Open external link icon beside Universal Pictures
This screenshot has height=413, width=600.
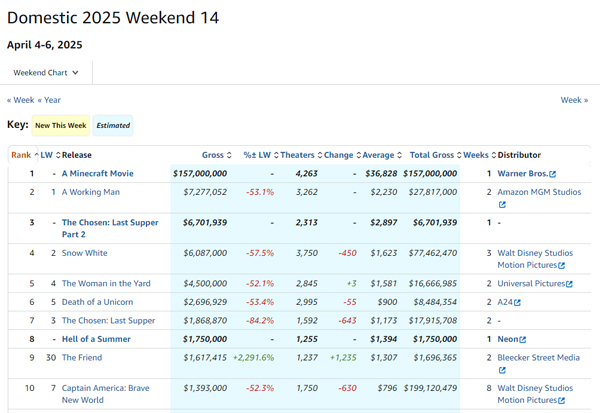(x=569, y=284)
